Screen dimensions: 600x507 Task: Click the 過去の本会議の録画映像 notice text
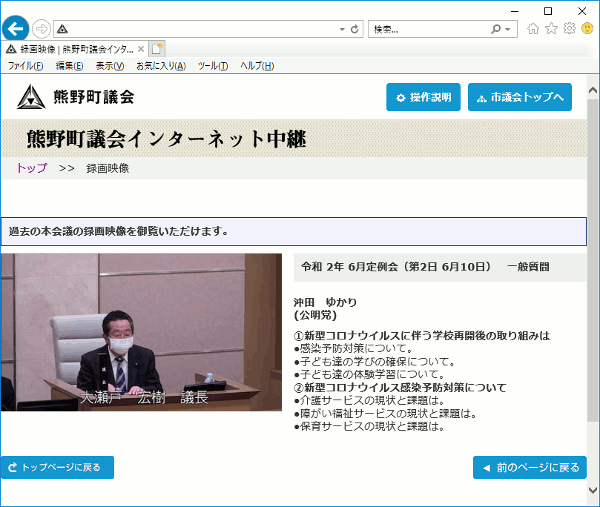point(119,231)
